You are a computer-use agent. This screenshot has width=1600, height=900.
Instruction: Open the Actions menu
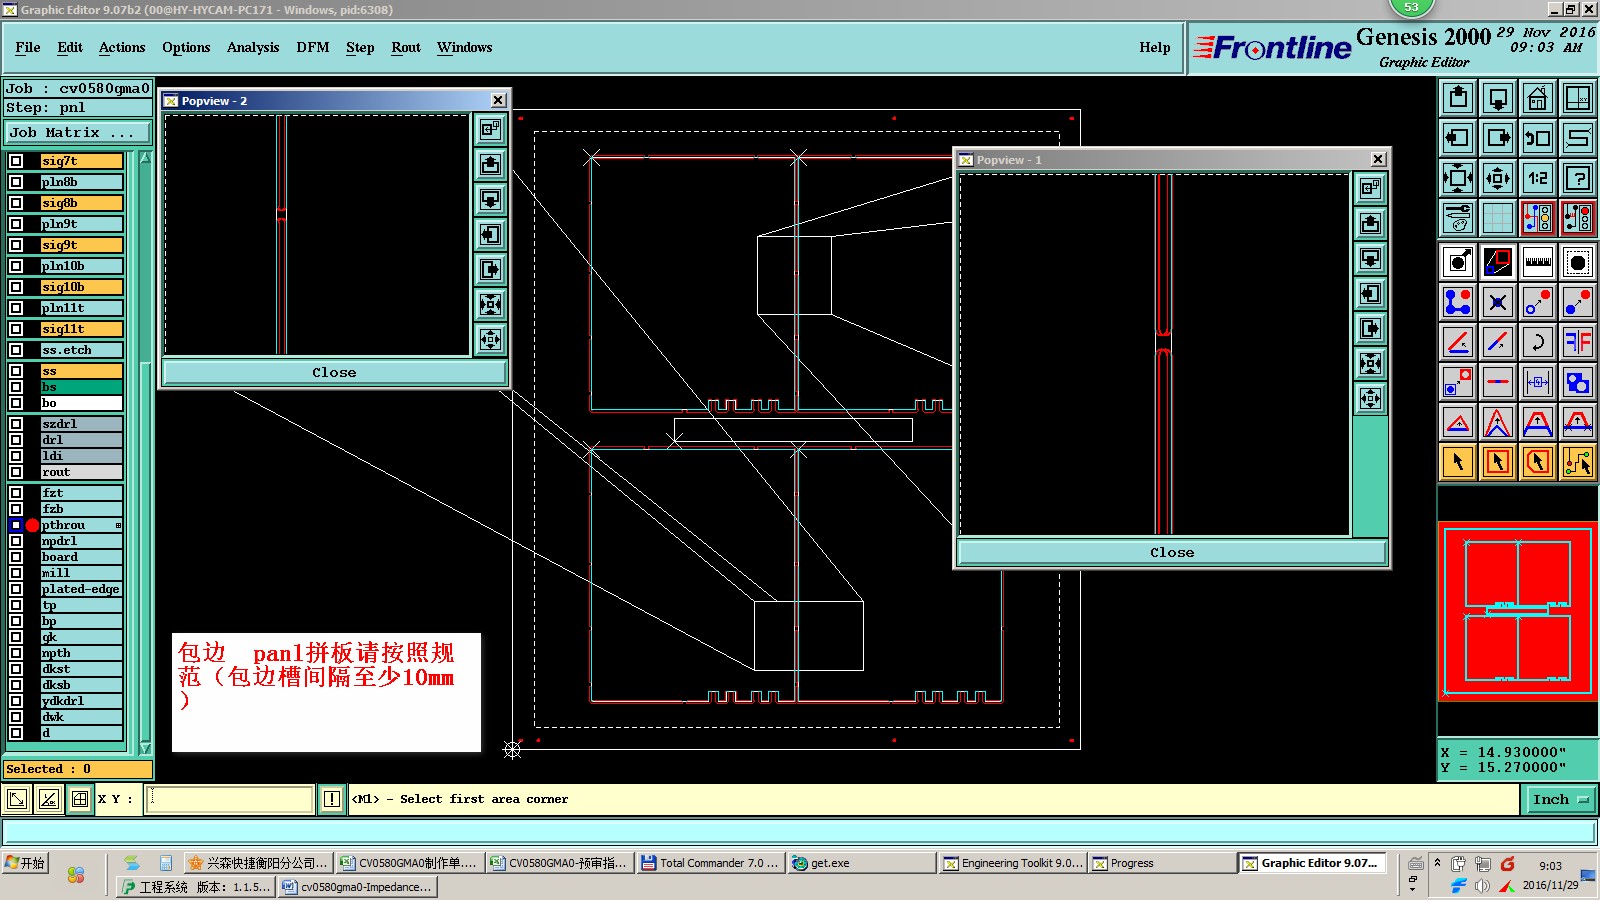pyautogui.click(x=122, y=47)
